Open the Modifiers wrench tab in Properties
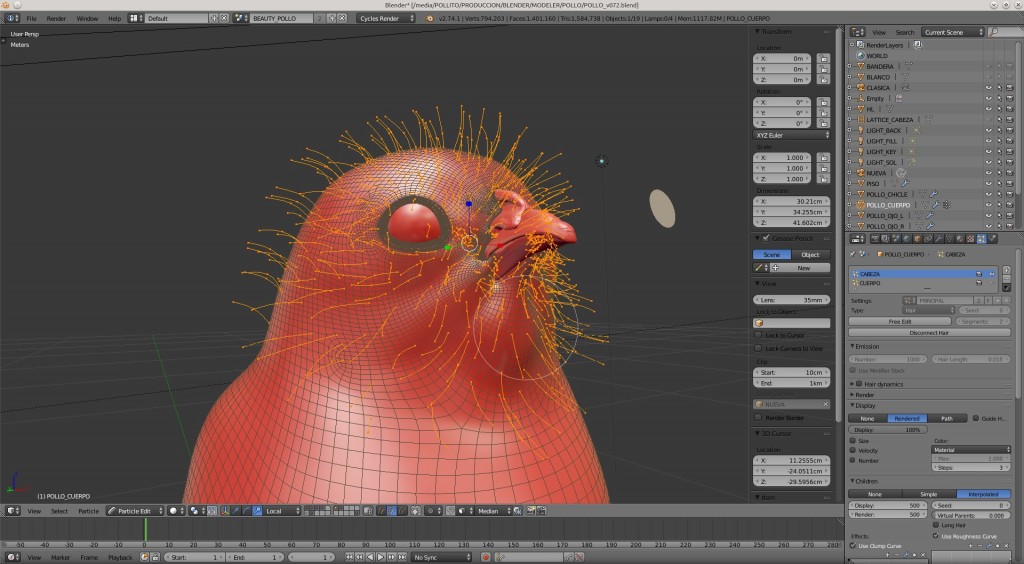This screenshot has width=1024, height=564. tap(938, 239)
